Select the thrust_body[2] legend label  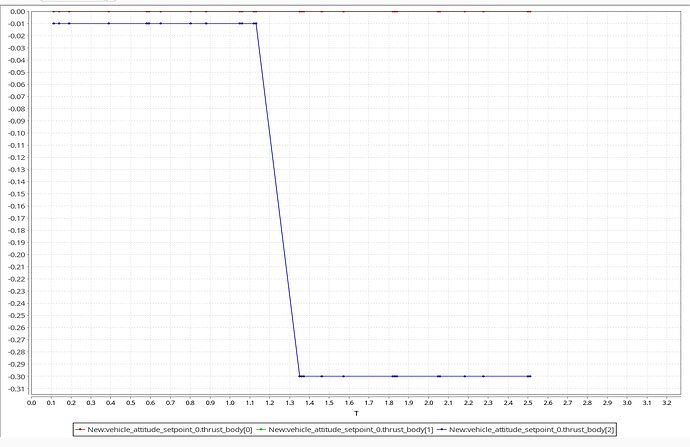[x=530, y=429]
